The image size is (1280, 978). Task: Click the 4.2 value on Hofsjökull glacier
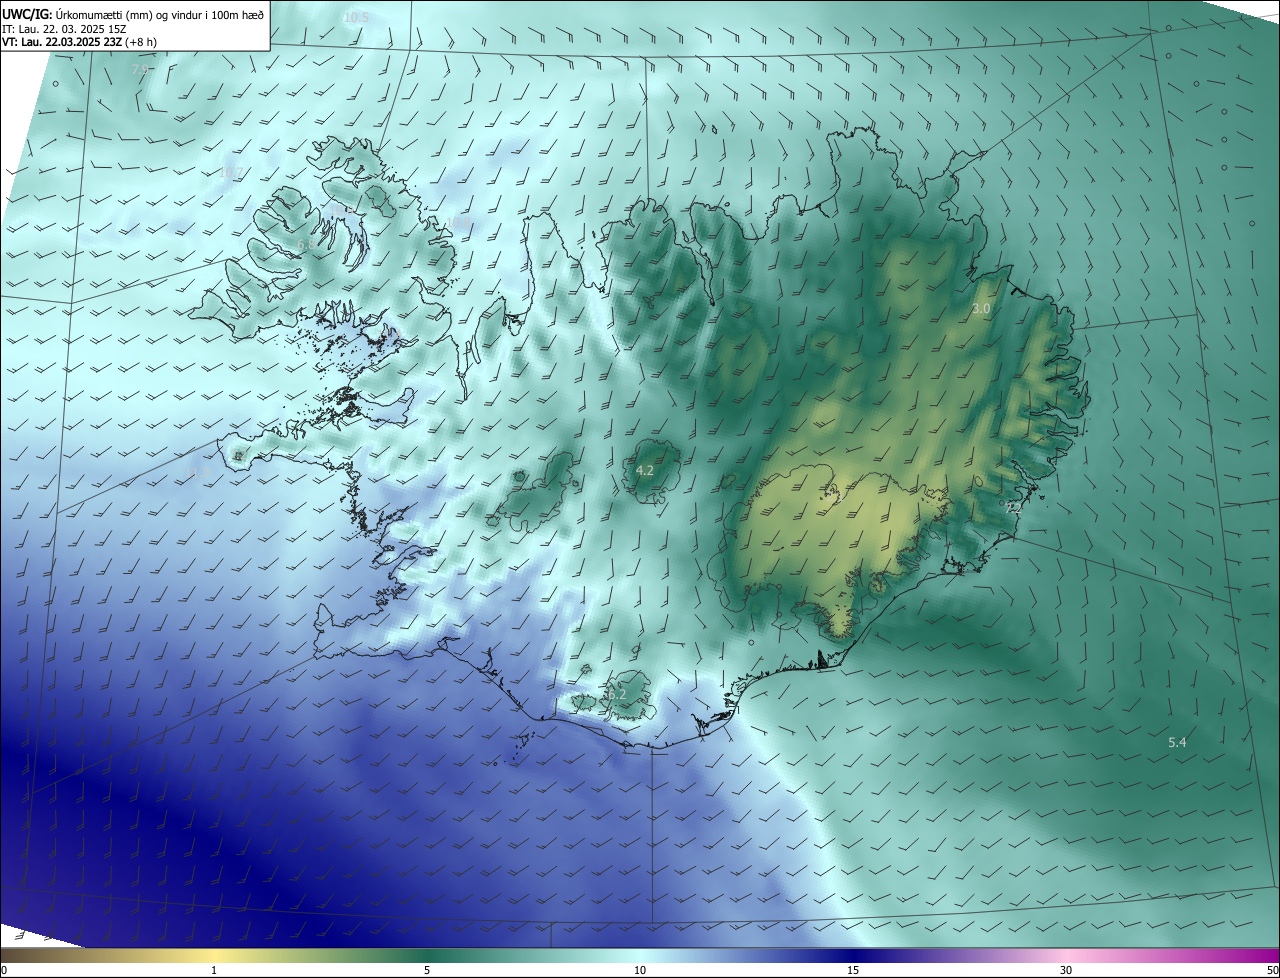644,470
